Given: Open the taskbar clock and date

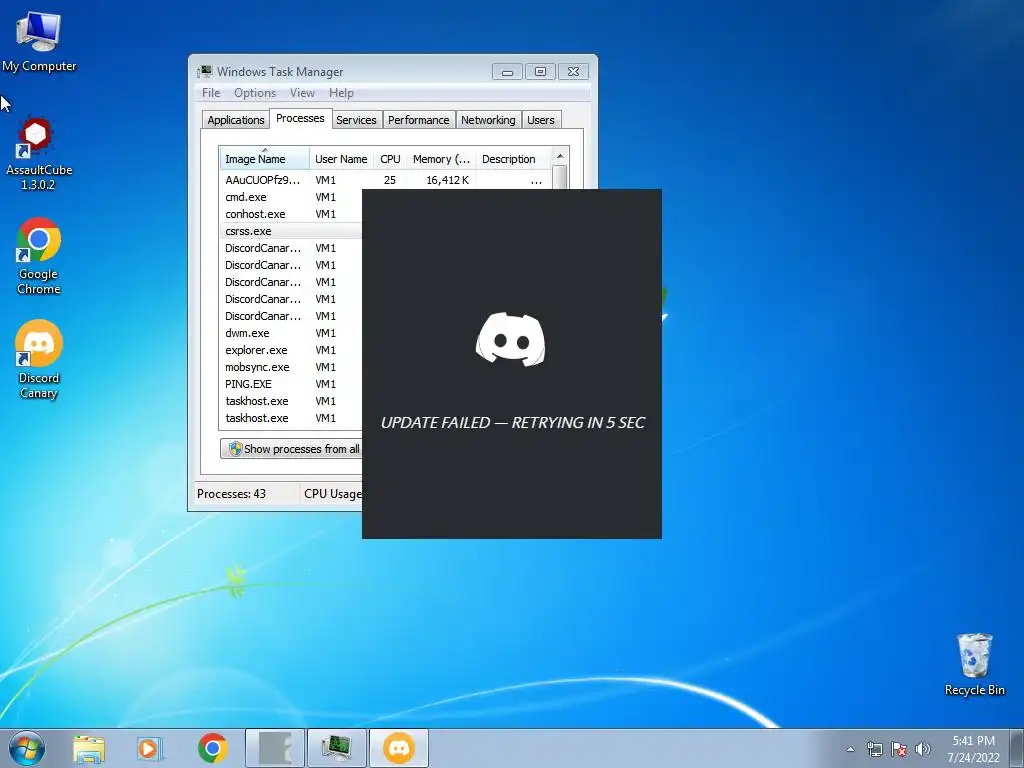Looking at the screenshot, I should pos(973,749).
